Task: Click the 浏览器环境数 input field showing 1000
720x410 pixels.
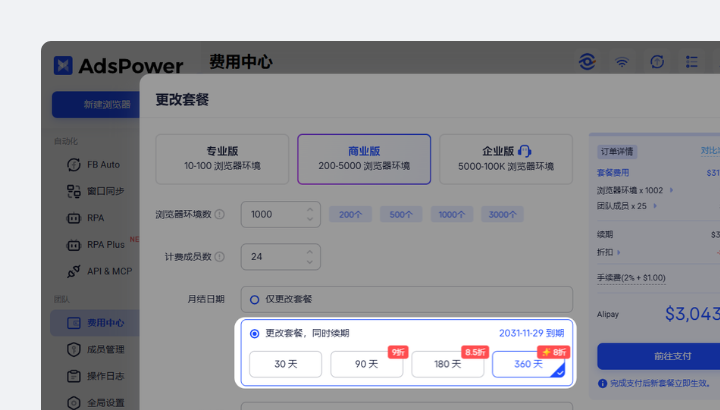Action: point(281,214)
